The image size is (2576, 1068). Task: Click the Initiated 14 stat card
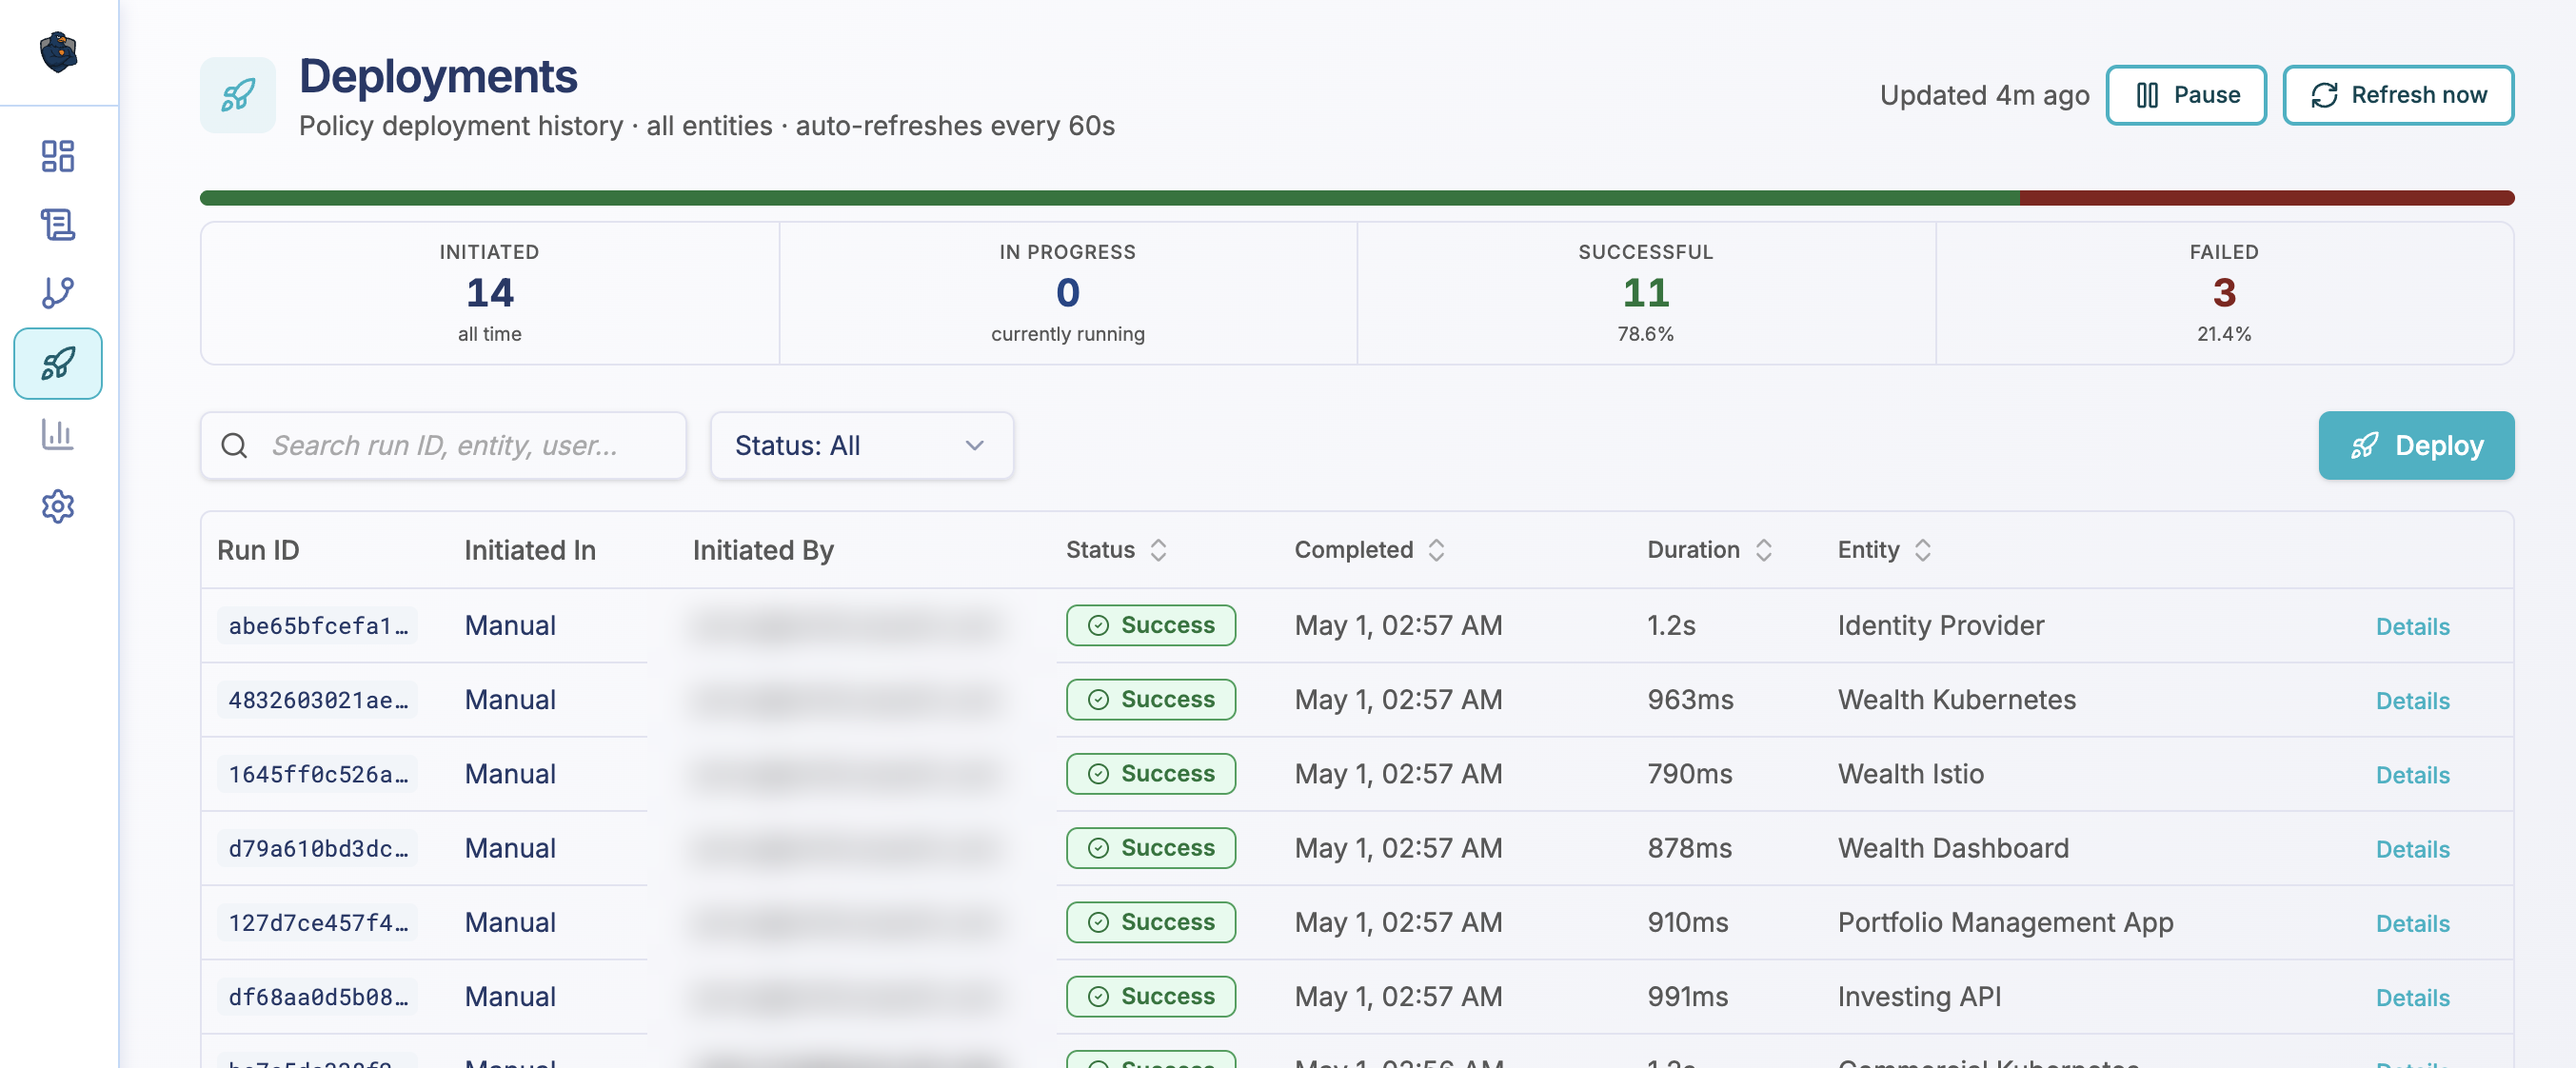point(490,293)
